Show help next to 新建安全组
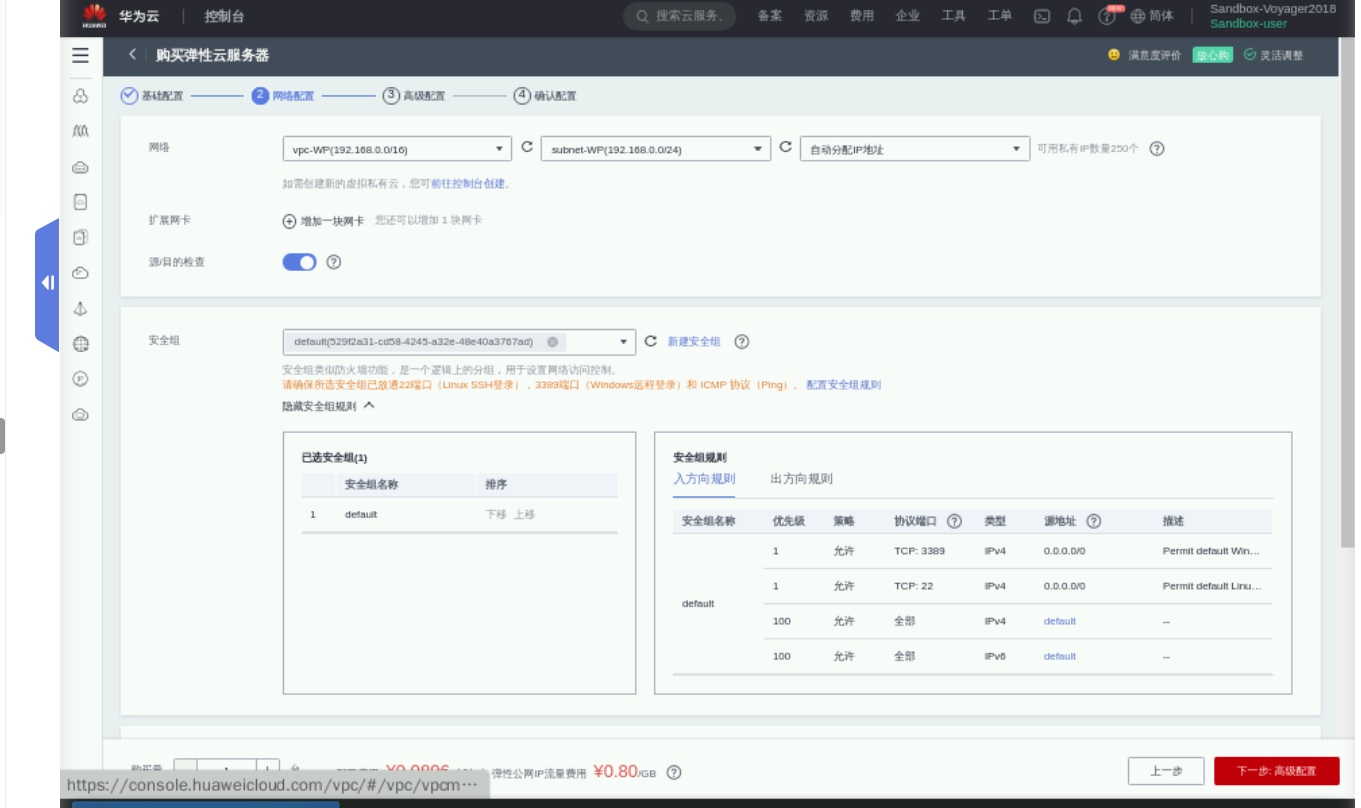Screen dimensions: 1361x808 [x=741, y=341]
